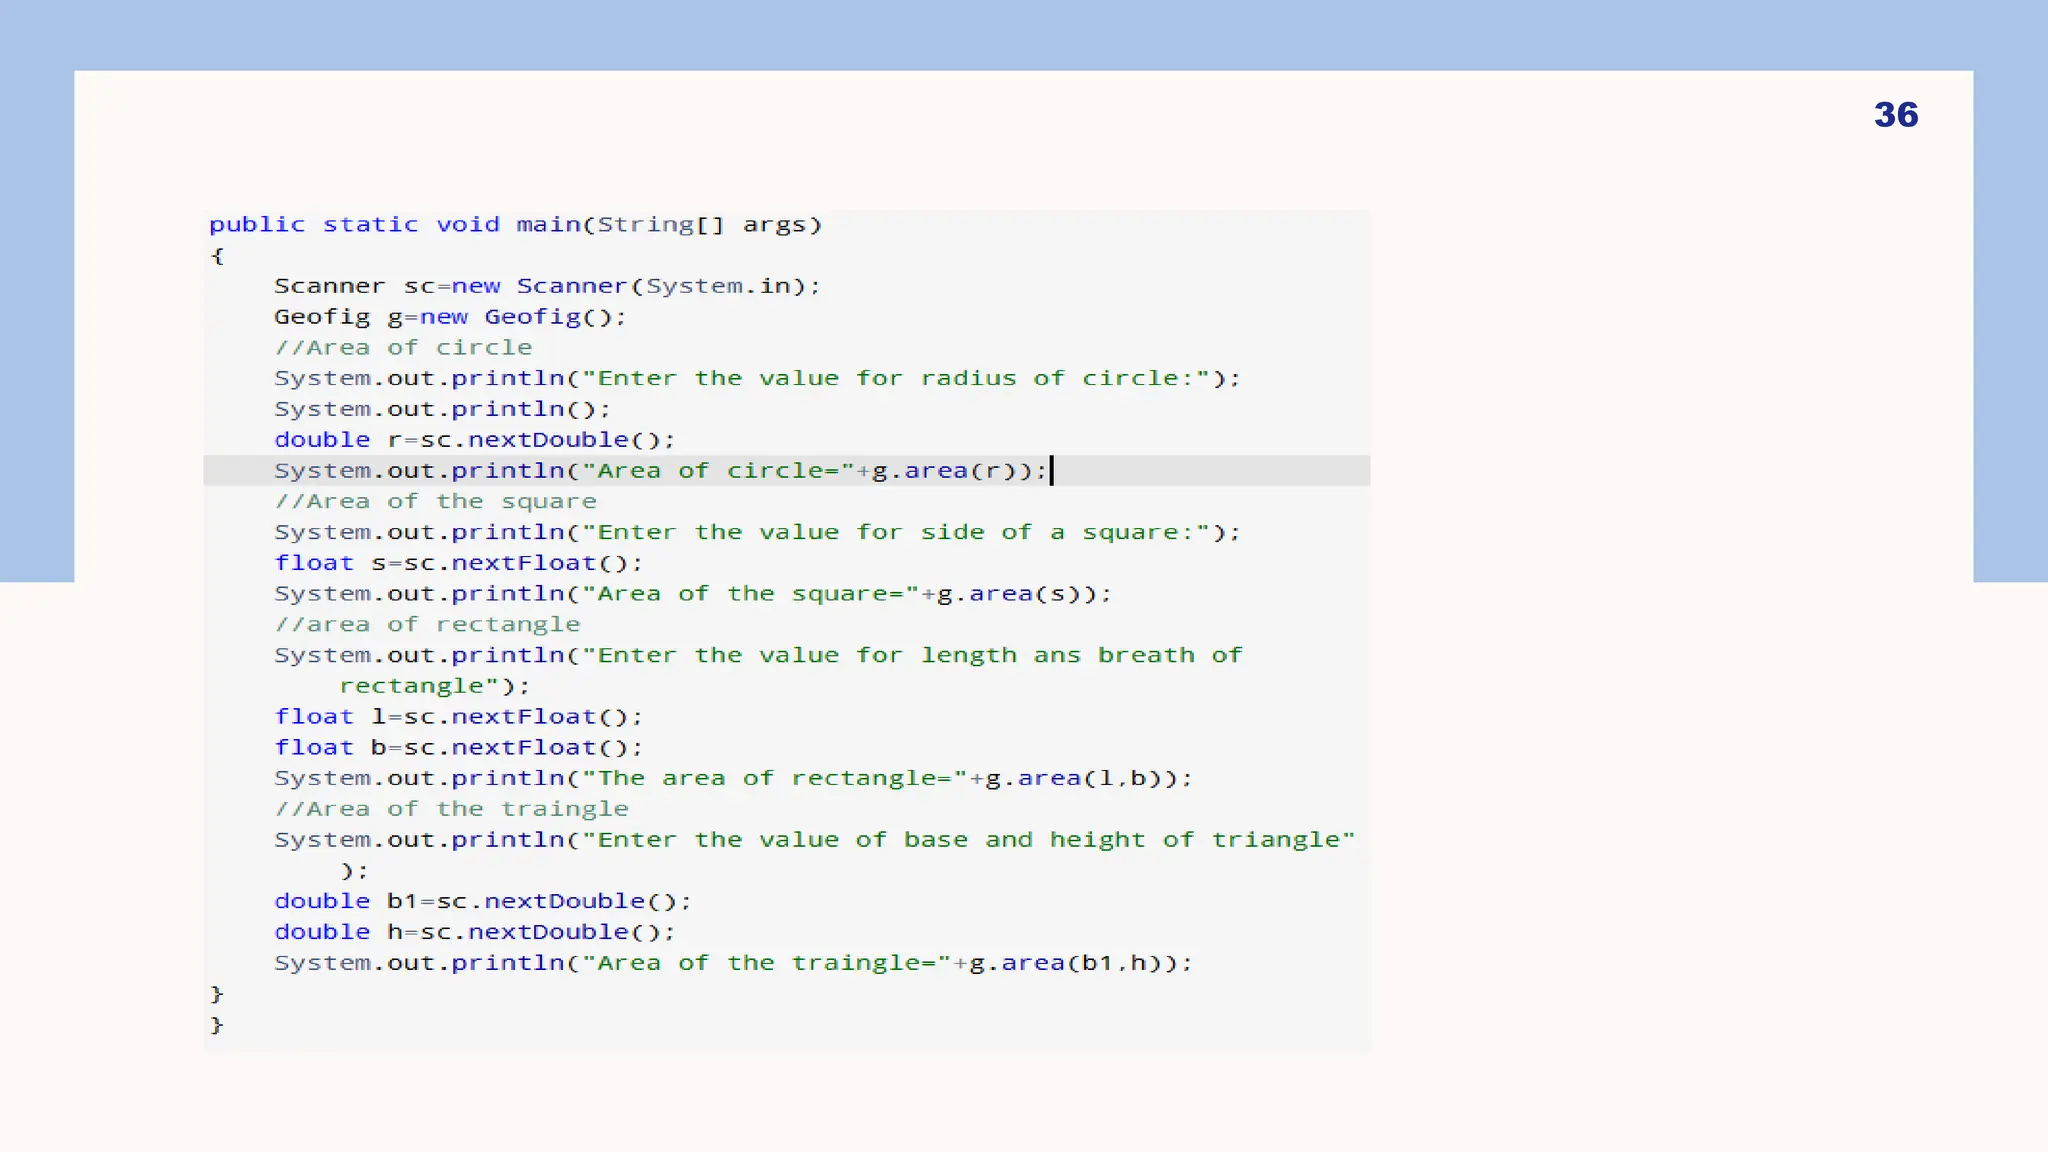Viewport: 2048px width, 1152px height.
Task: Click the //area of rectangle comment
Action: [427, 625]
